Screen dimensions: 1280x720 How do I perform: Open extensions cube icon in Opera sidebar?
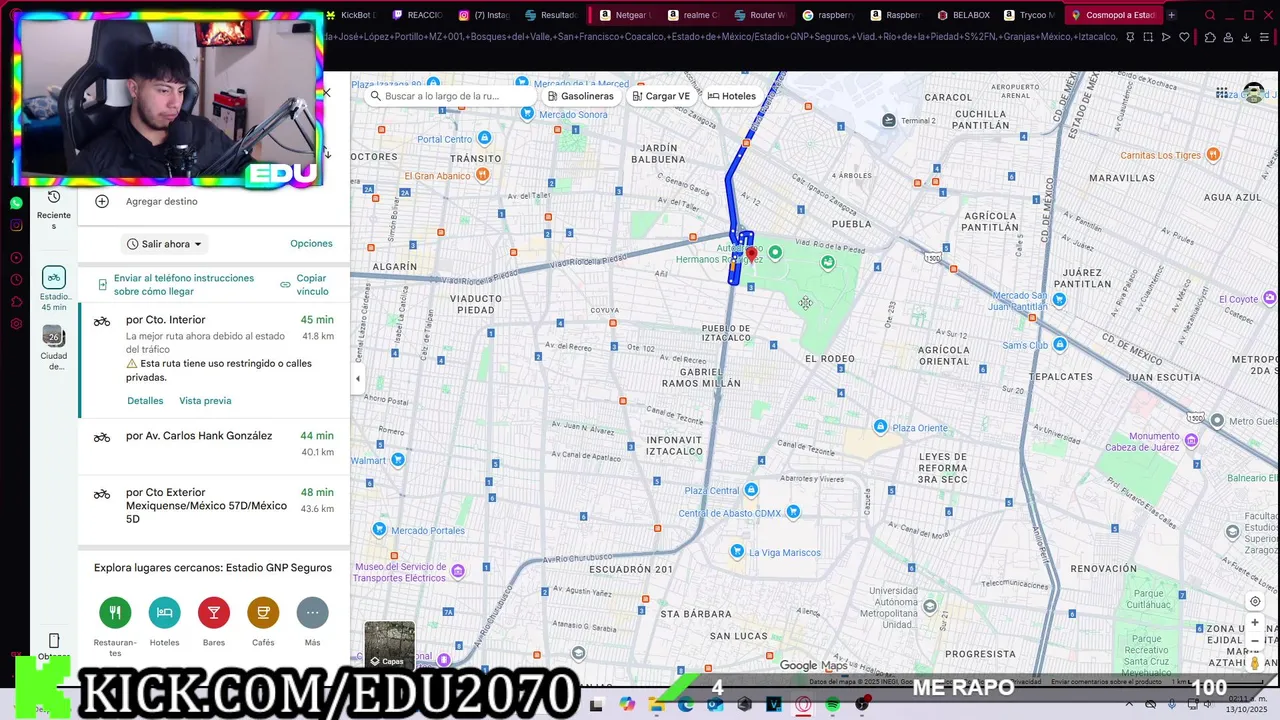point(16,302)
